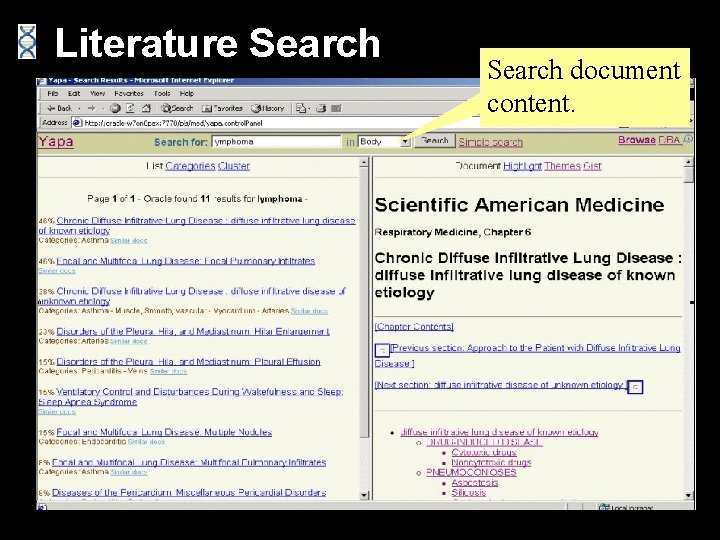Click Similar docs beside Pericarditis - Veins
This screenshot has height=540, width=720.
click(x=169, y=371)
